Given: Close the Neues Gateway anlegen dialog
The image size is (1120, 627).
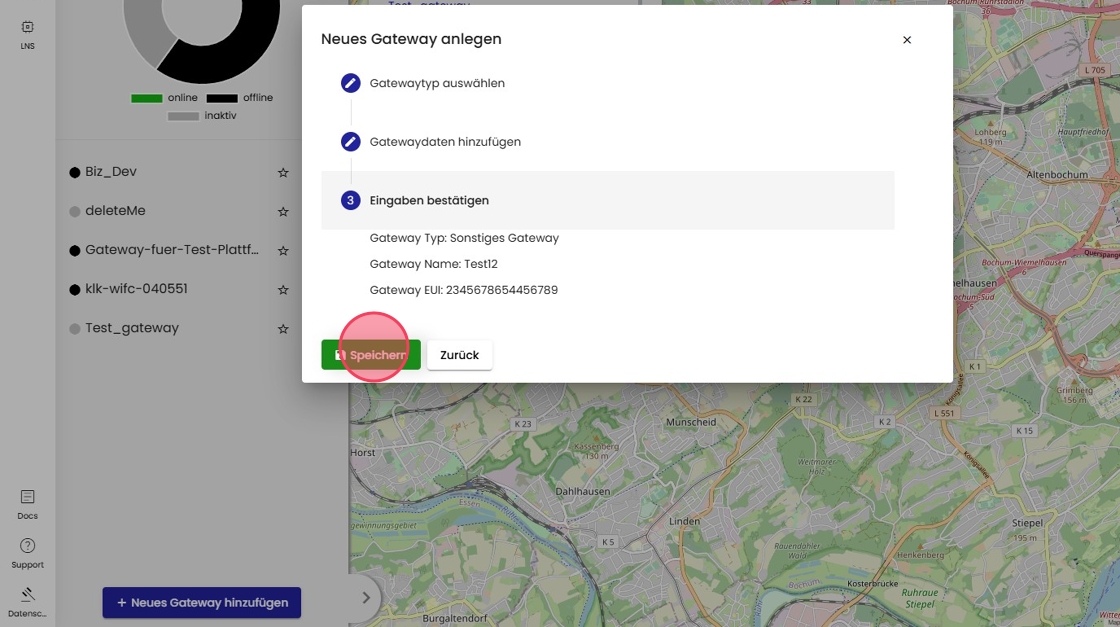Looking at the screenshot, I should (907, 40).
